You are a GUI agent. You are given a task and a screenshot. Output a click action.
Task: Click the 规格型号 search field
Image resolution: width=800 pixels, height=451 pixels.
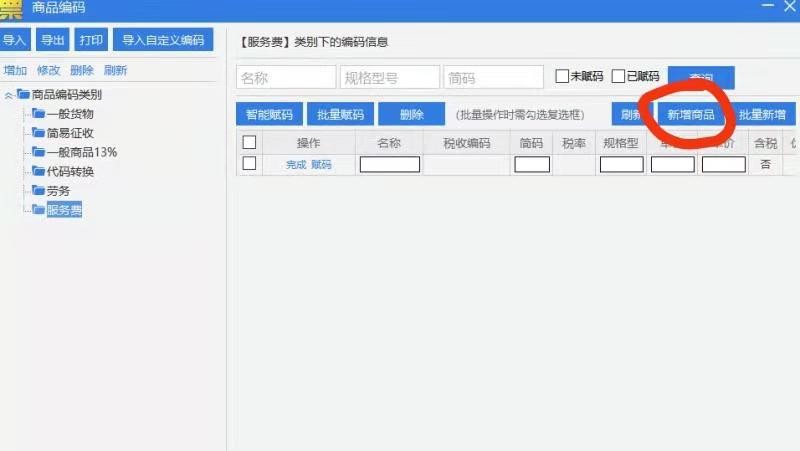(389, 78)
